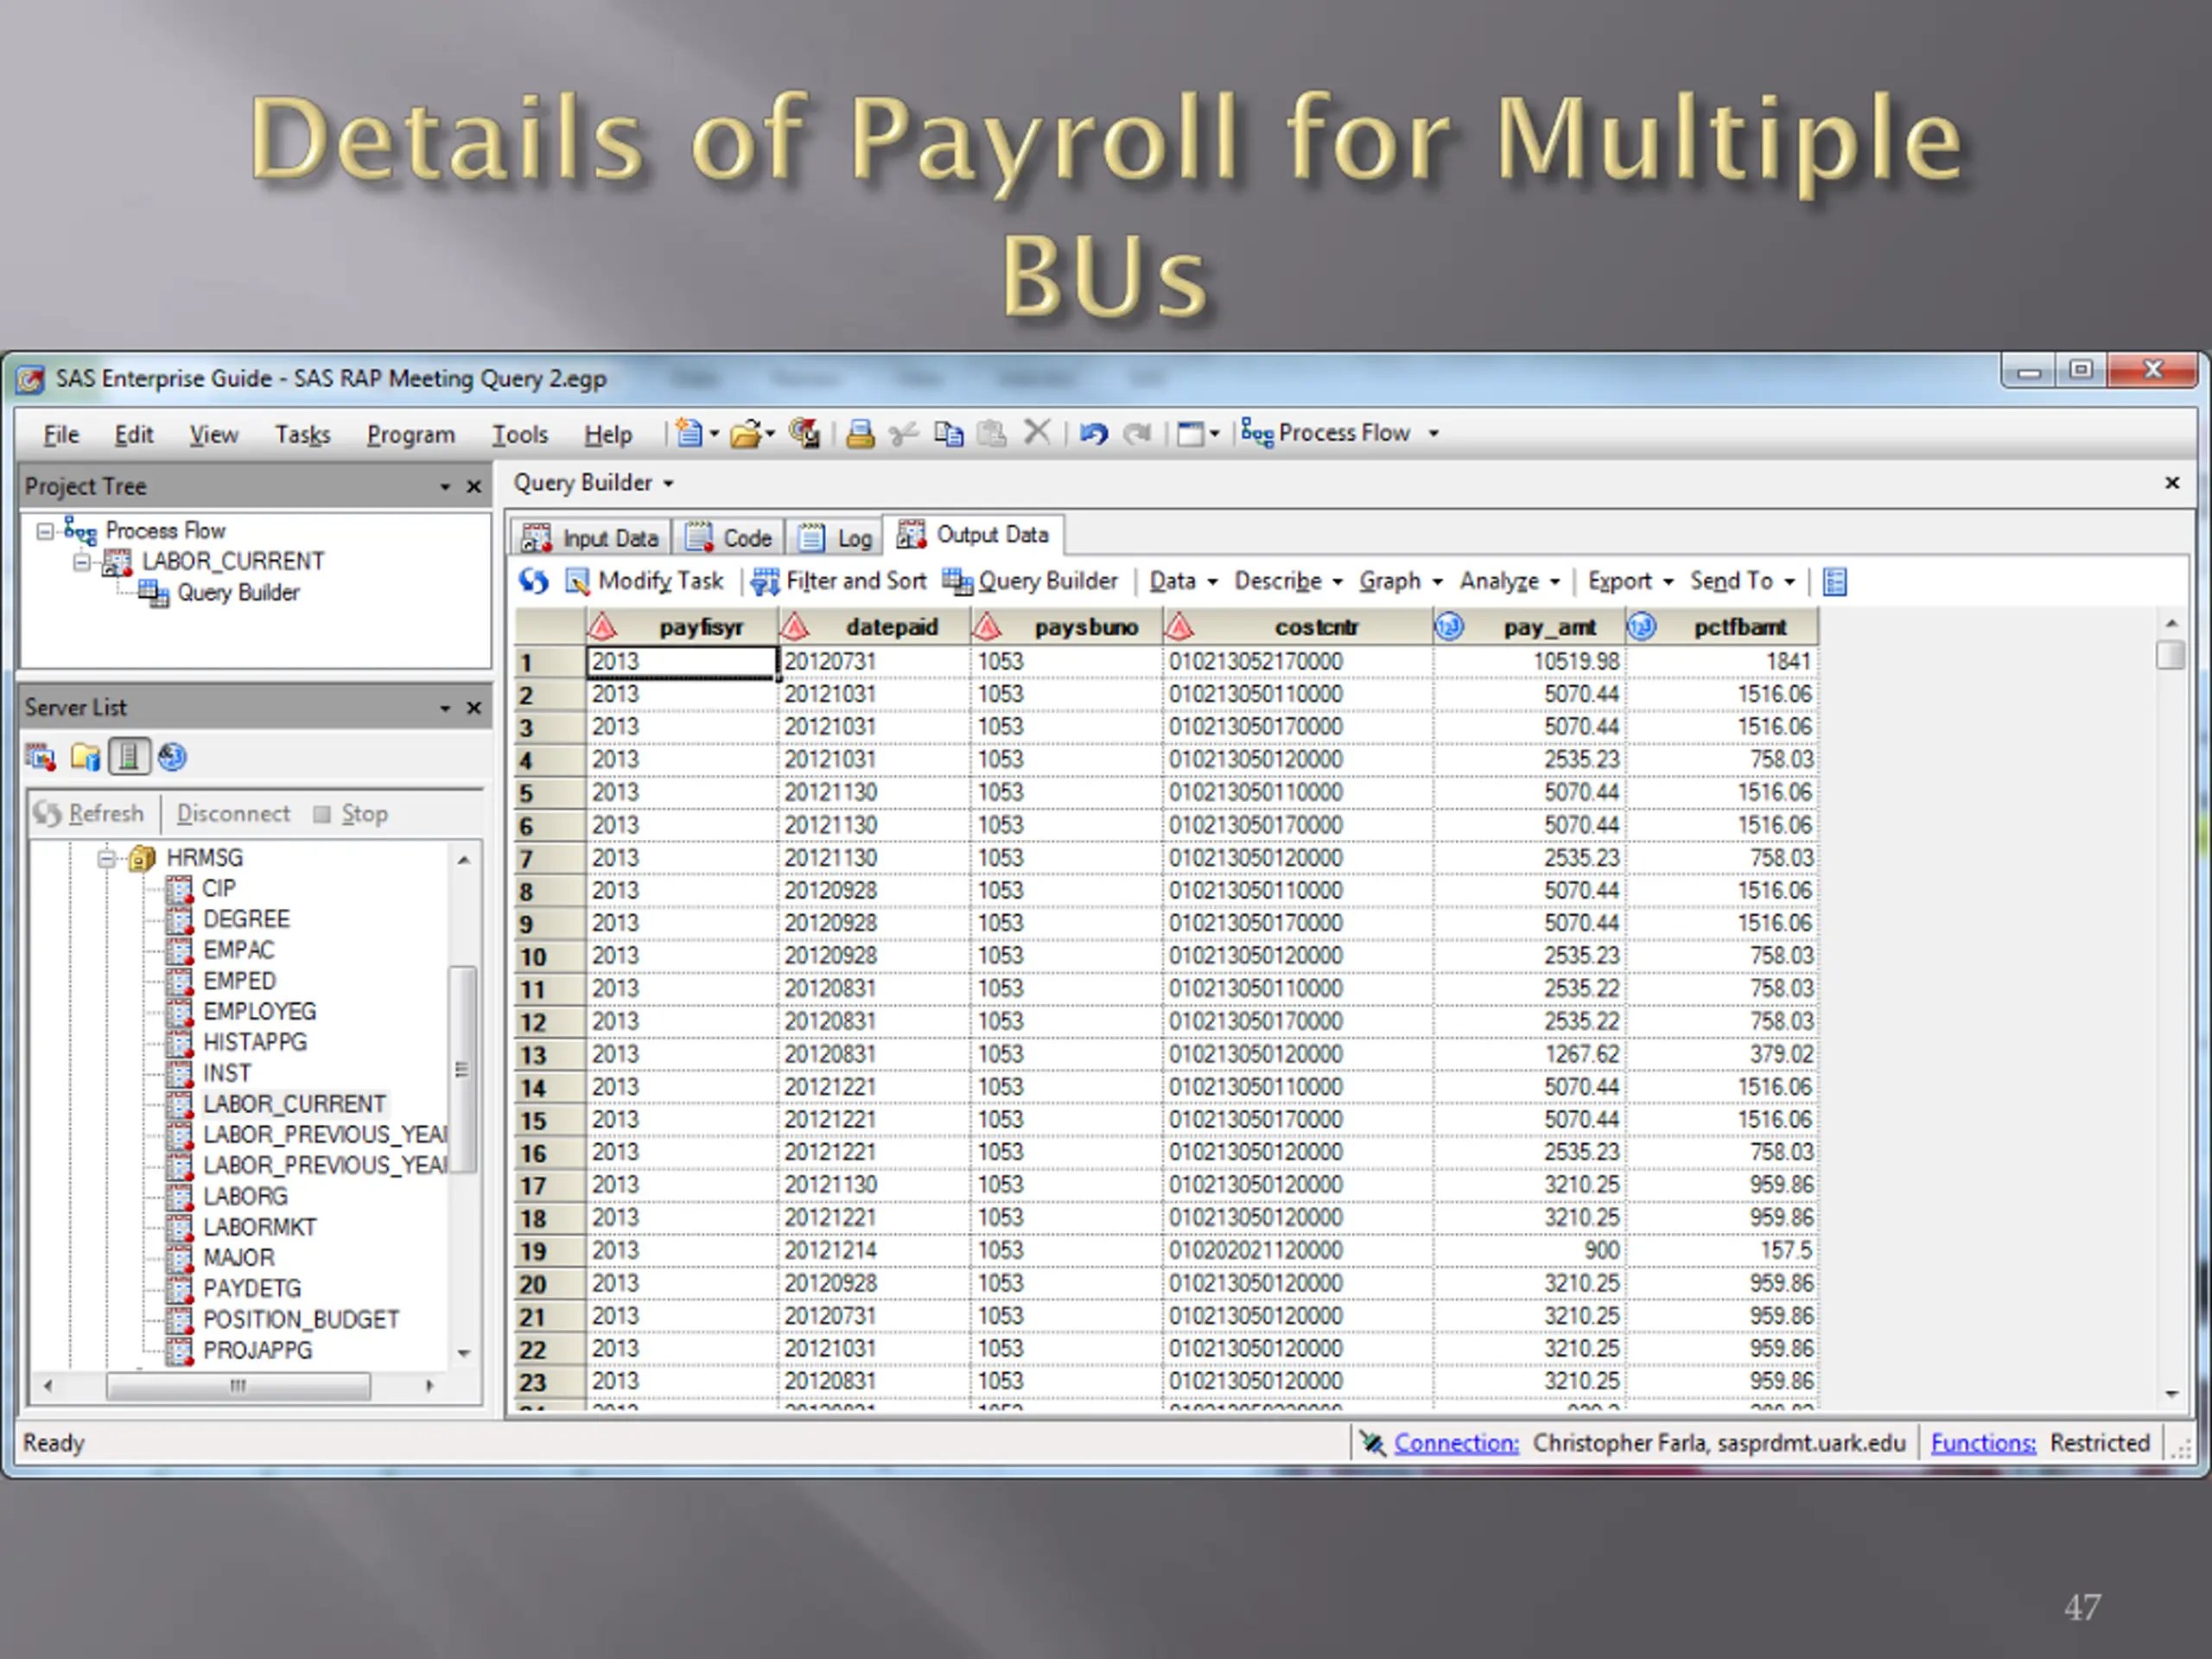Image resolution: width=2212 pixels, height=1659 pixels.
Task: Click the Open folder toolbar icon
Action: point(746,434)
